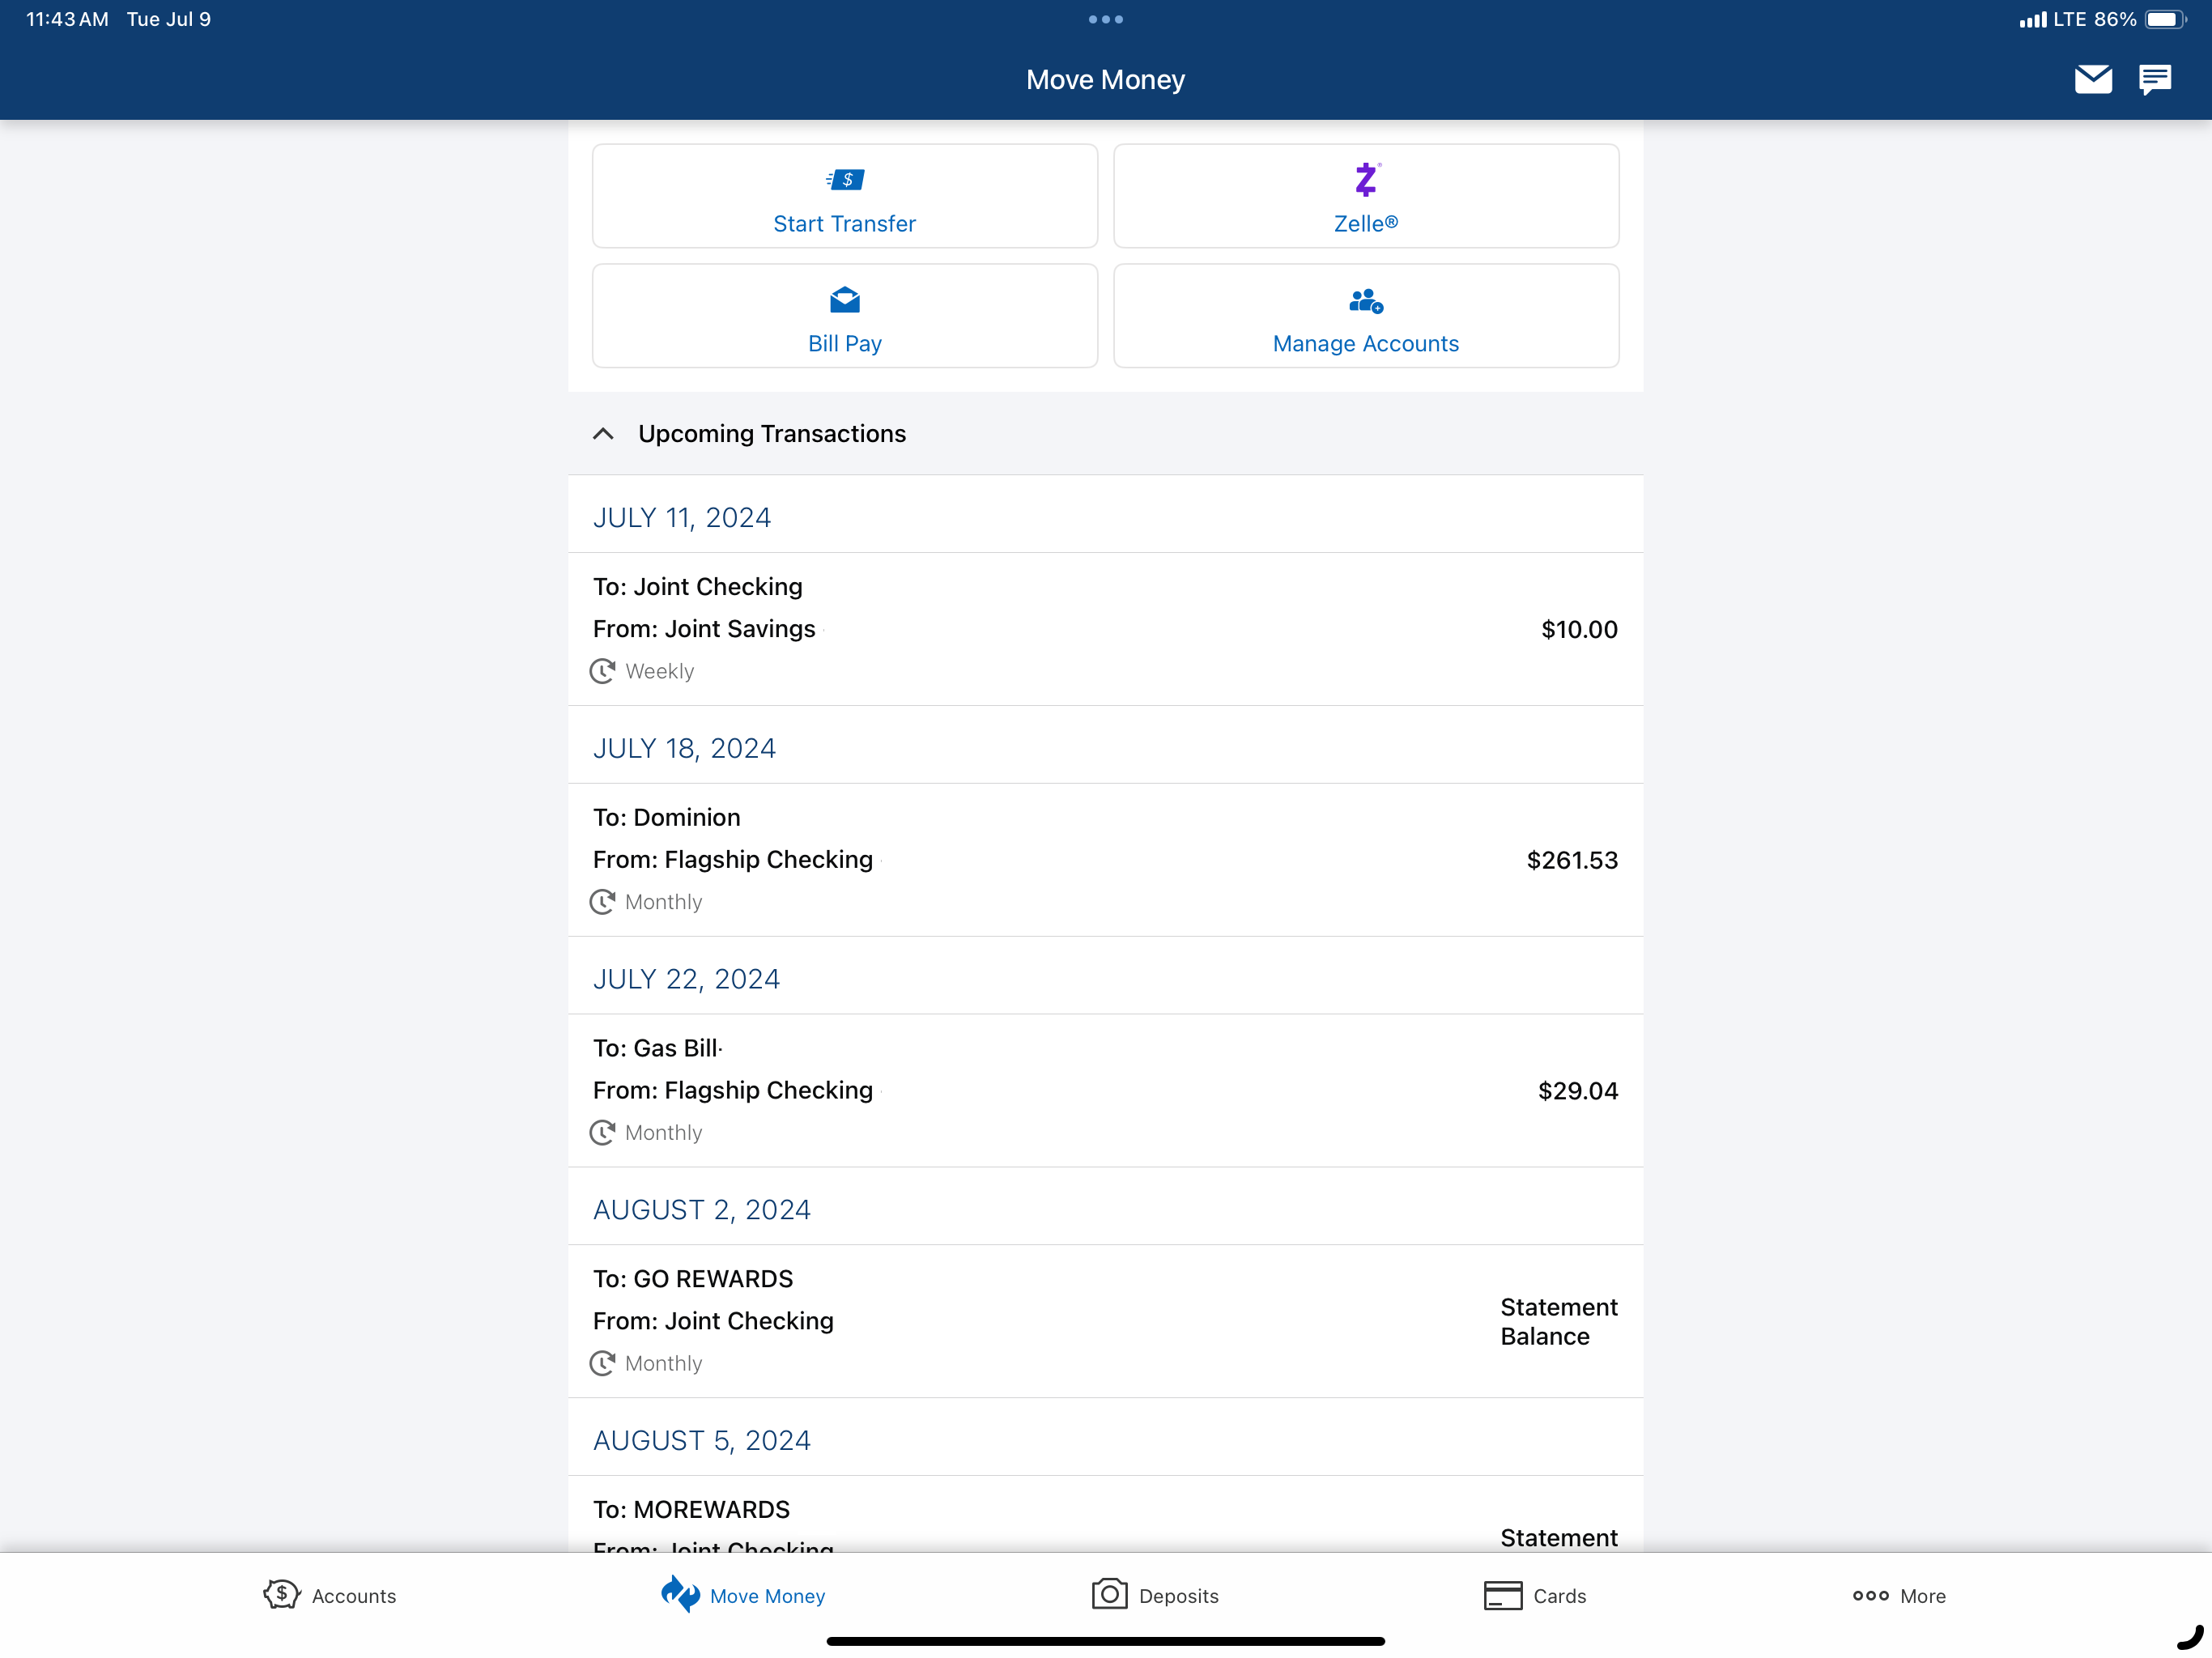Tap the Manage Accounts people icon
2212x1658 pixels.
point(1366,300)
